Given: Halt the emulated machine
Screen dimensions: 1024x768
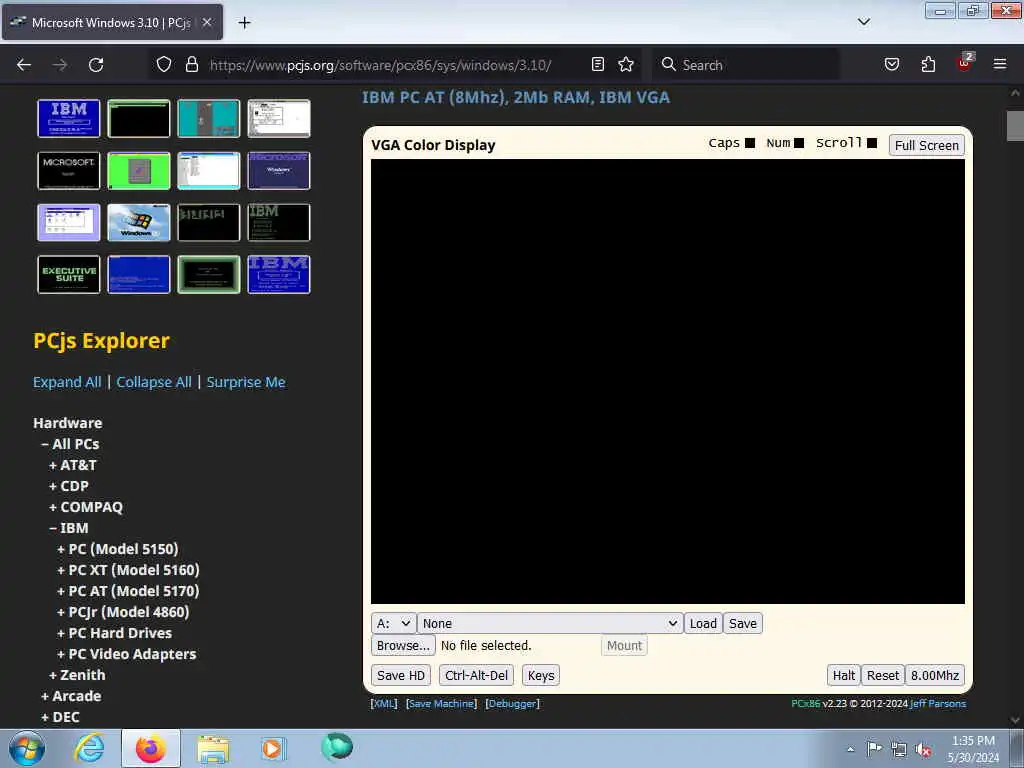Looking at the screenshot, I should pyautogui.click(x=844, y=675).
